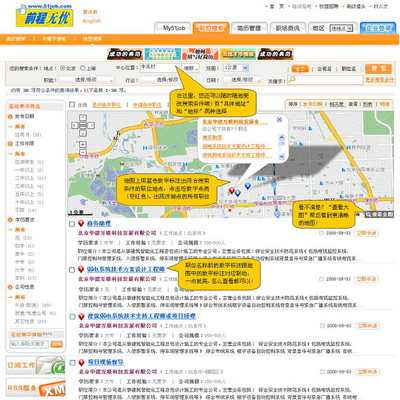Pan the map up with the arrow
Image resolution: width=400 pixels, height=400 pixels.
pos(83,117)
